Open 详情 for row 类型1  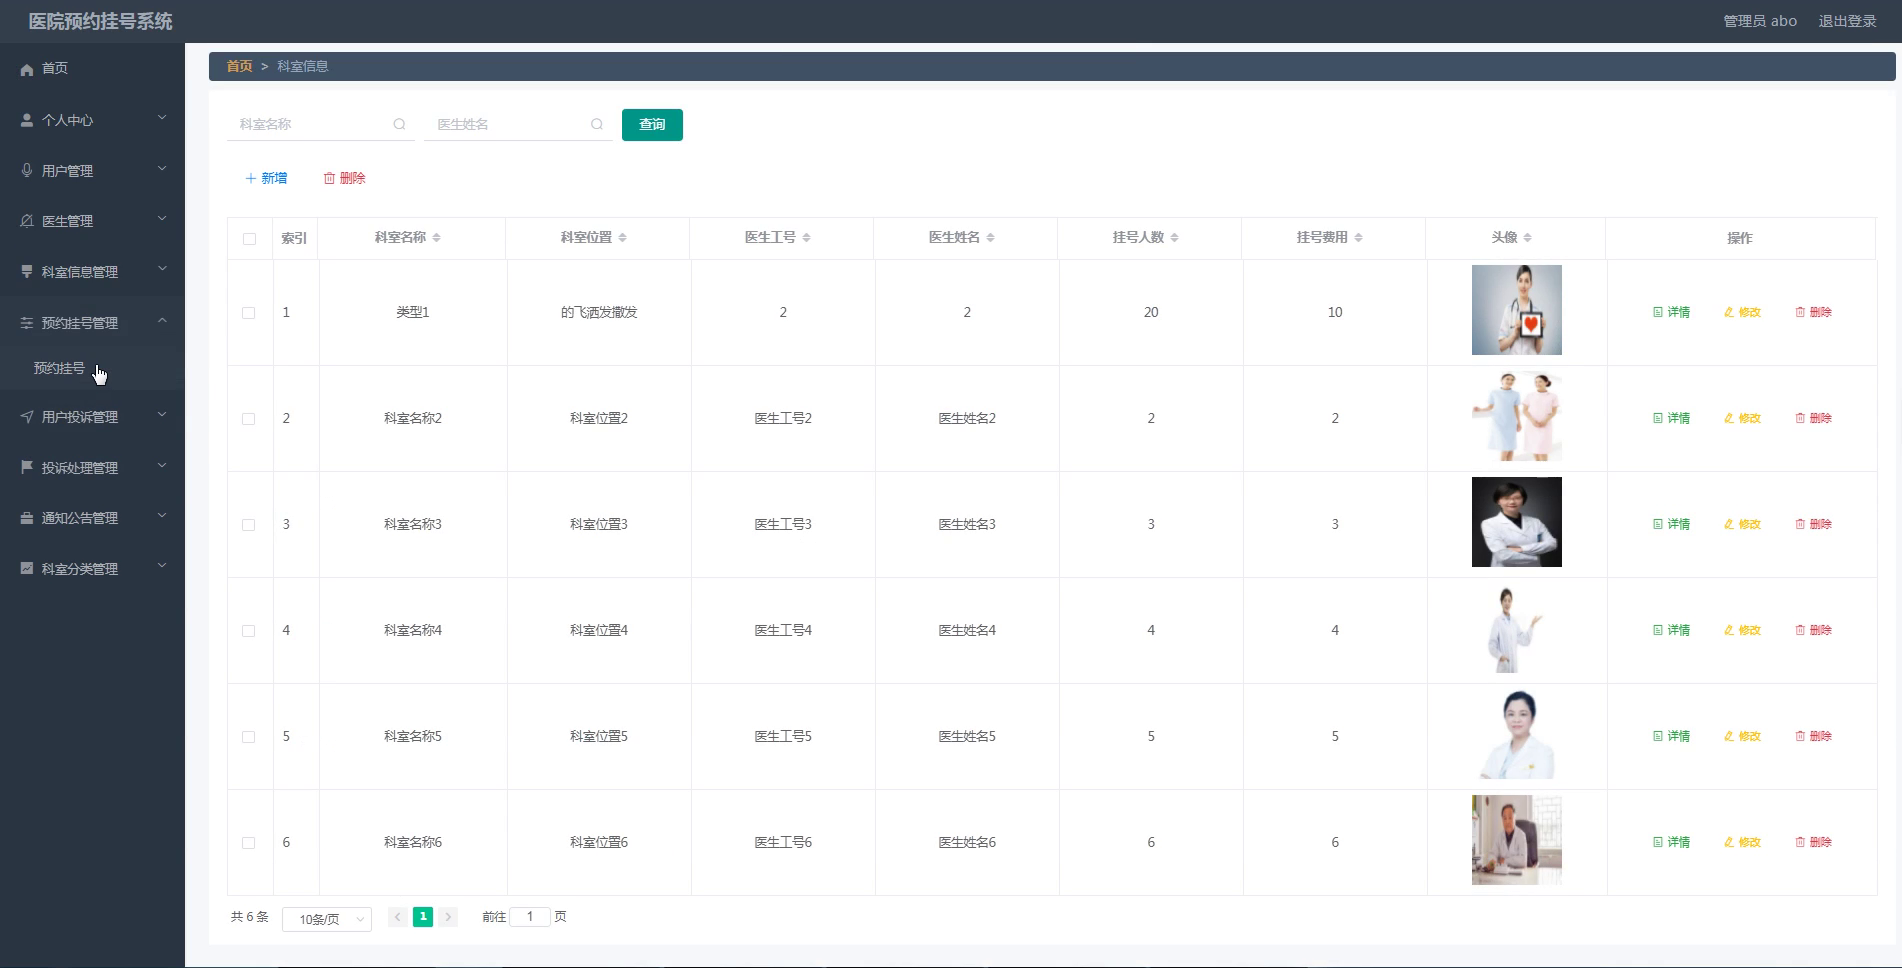click(x=1671, y=312)
